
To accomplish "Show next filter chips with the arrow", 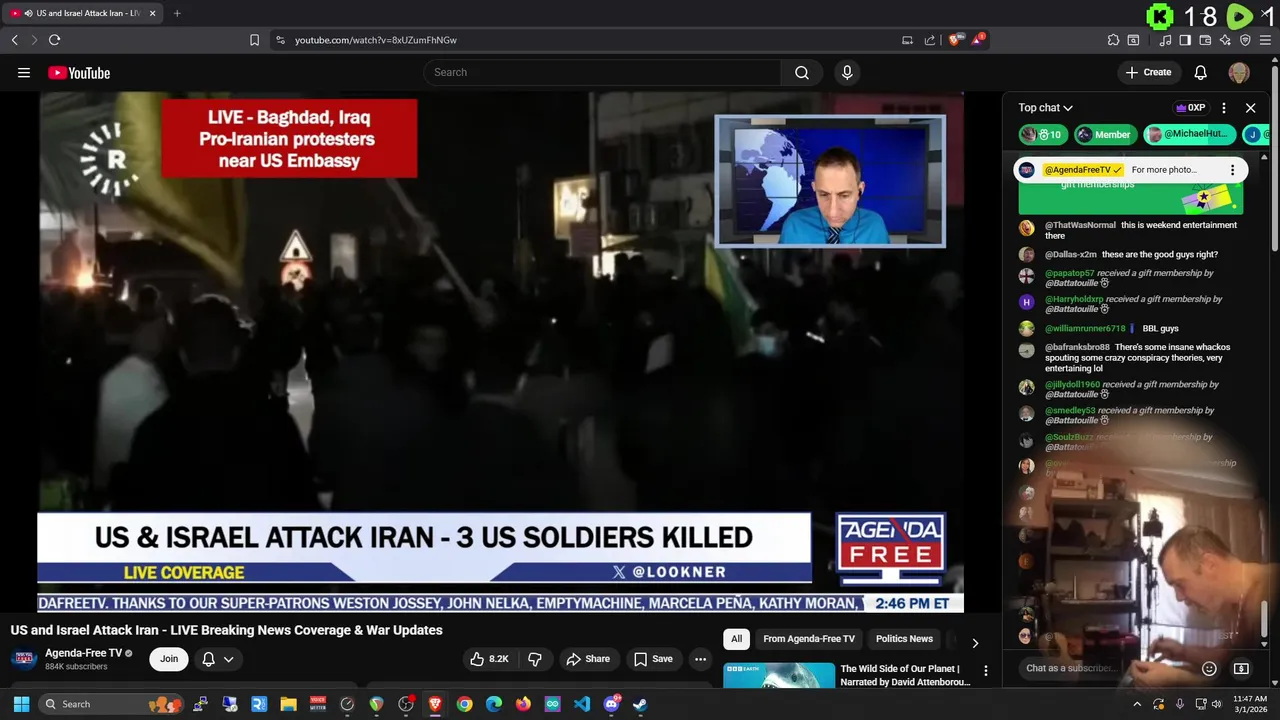I will 975,643.
